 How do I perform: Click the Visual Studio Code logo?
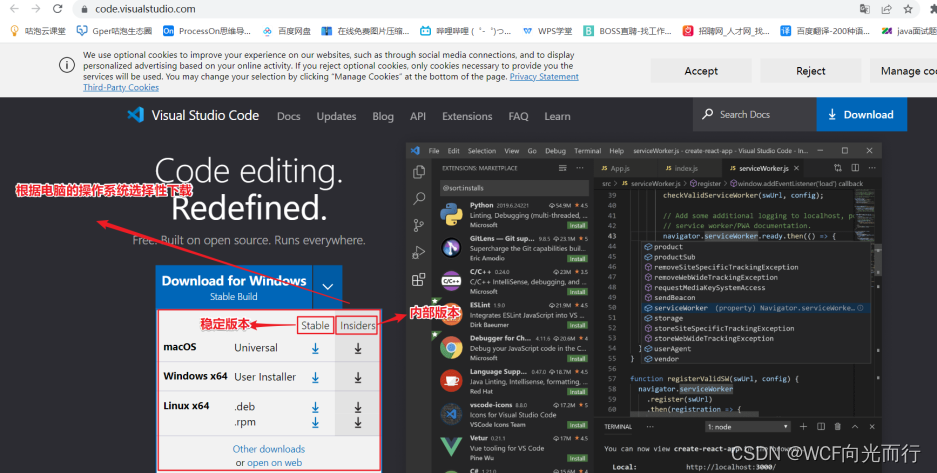pyautogui.click(x=193, y=115)
